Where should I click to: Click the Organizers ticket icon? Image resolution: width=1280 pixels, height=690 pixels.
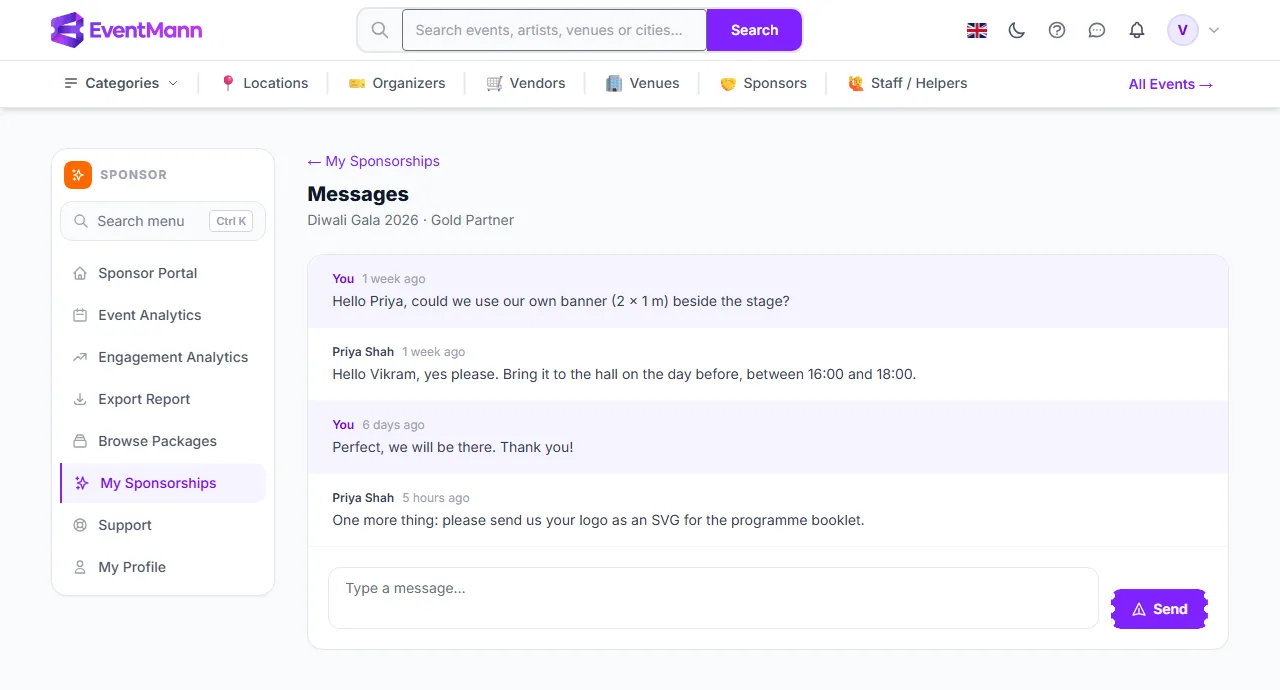click(357, 83)
